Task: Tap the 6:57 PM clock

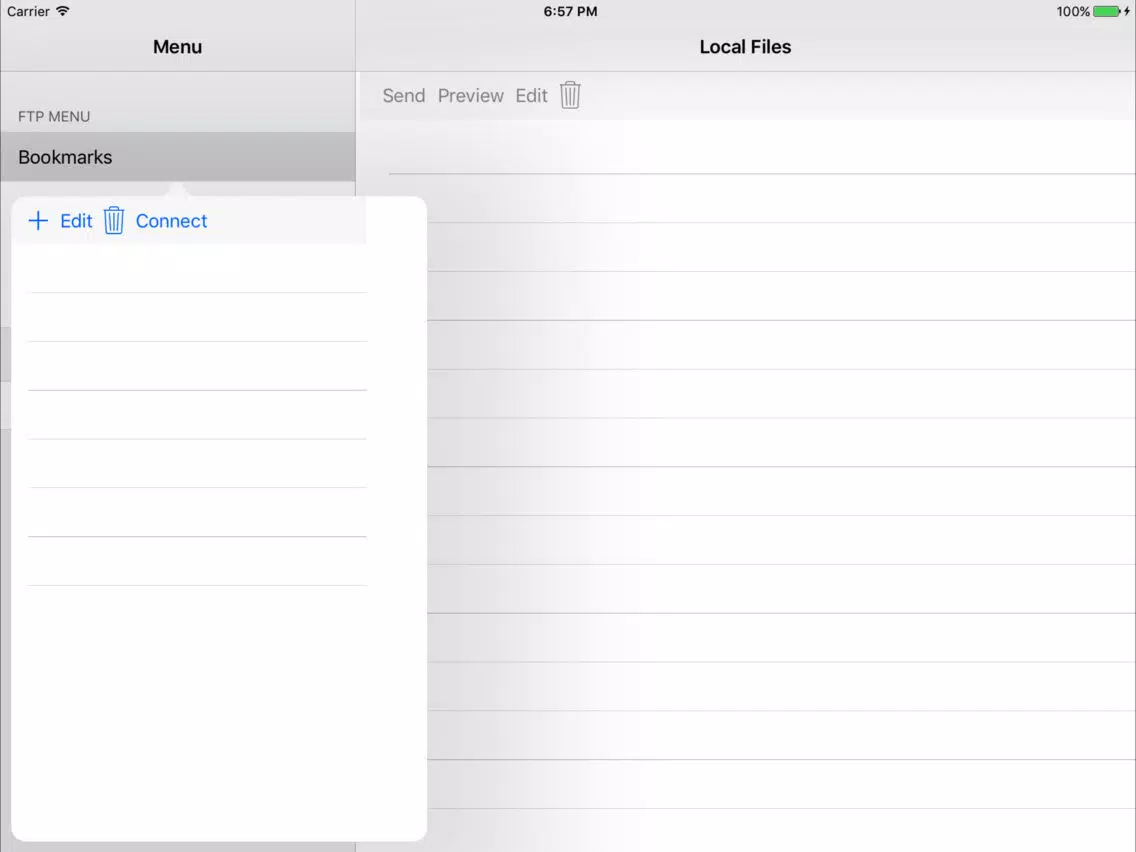Action: [x=570, y=11]
